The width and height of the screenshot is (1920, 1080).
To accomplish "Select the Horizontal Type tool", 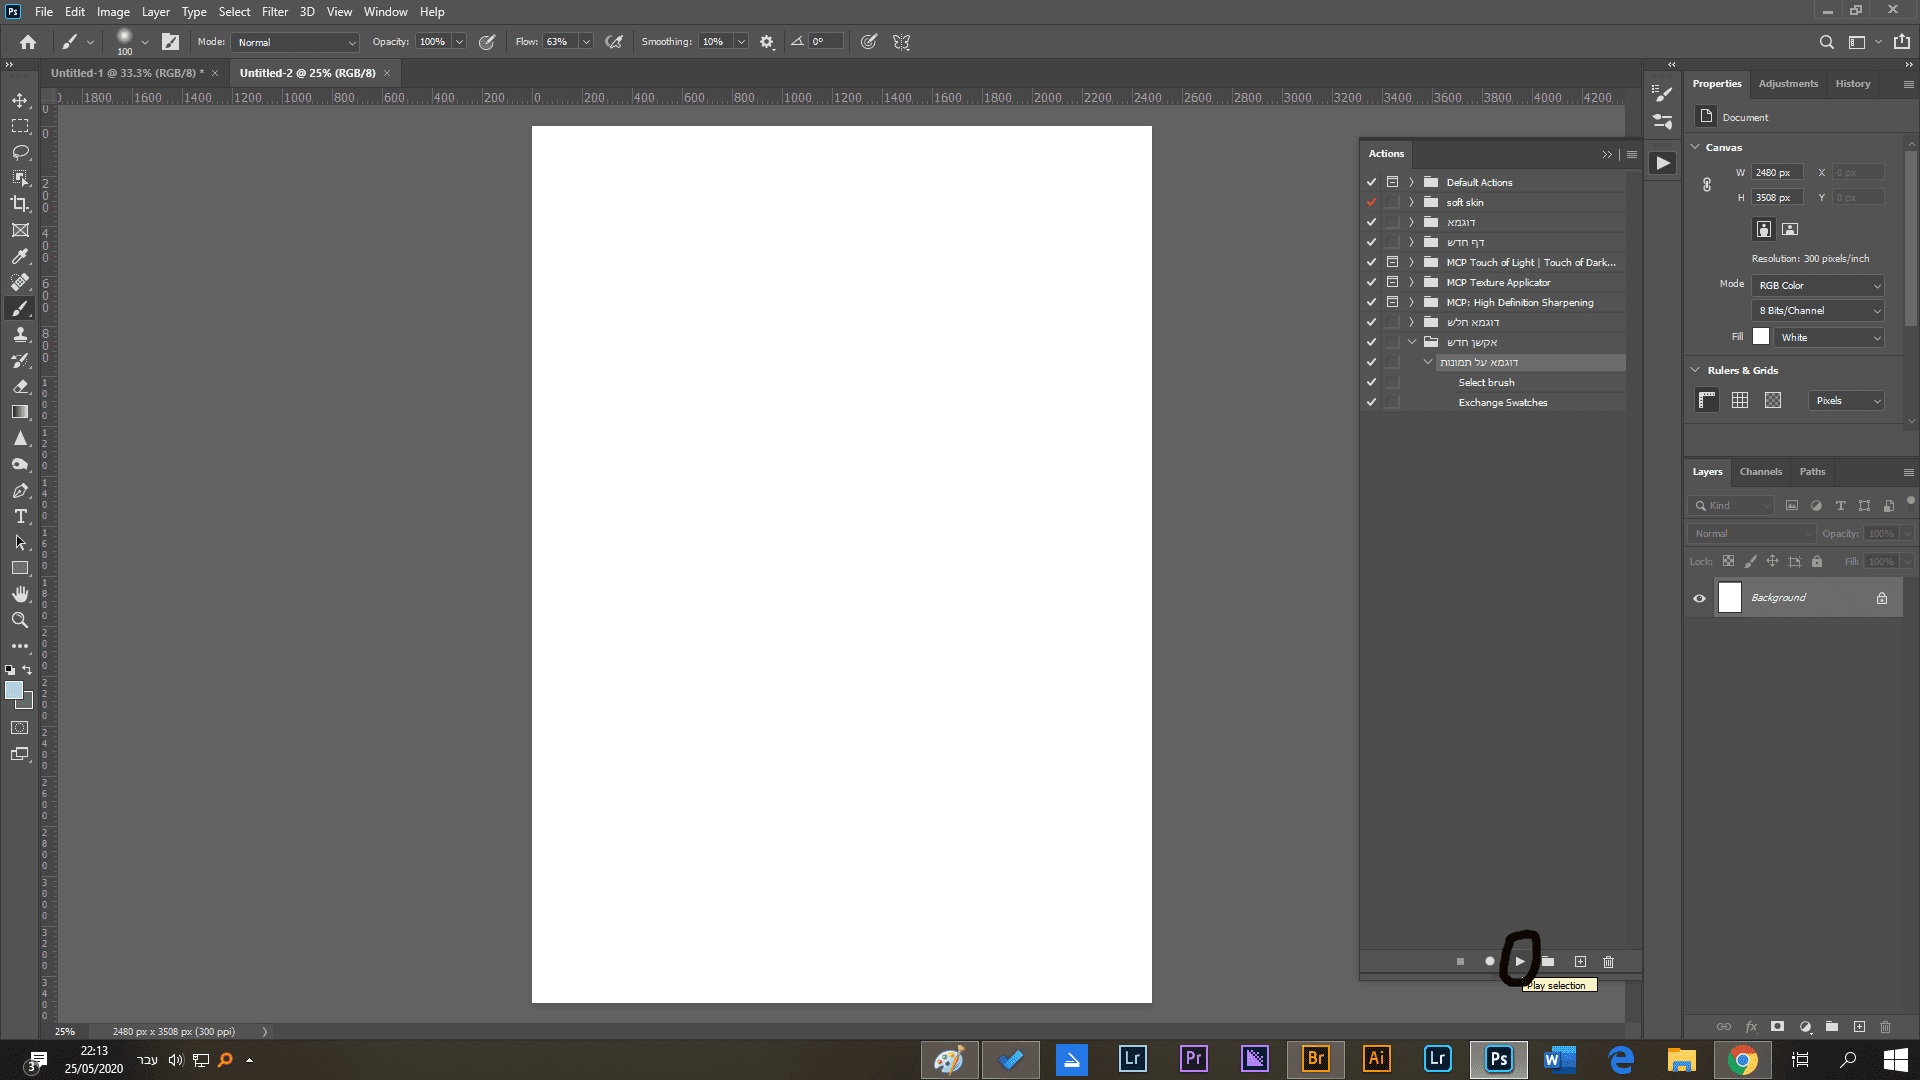I will tap(20, 516).
